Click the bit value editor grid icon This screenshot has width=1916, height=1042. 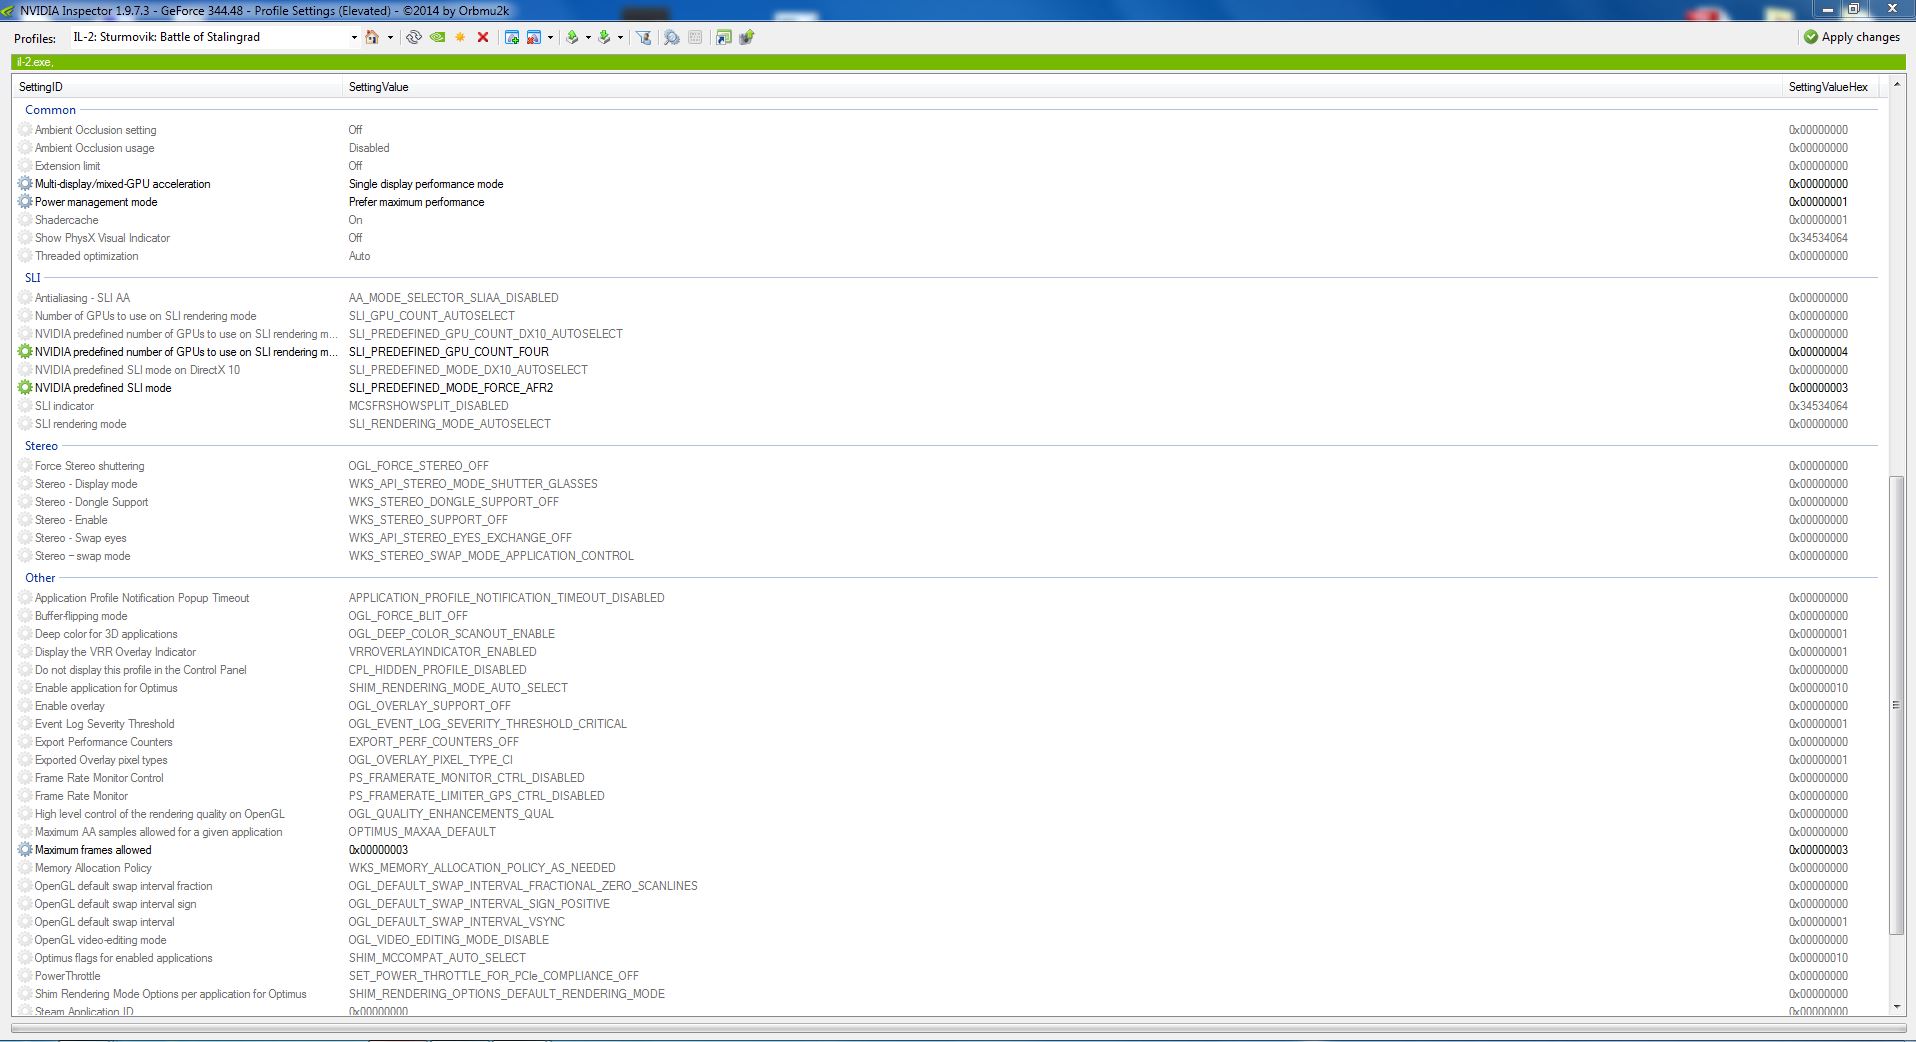click(x=695, y=37)
